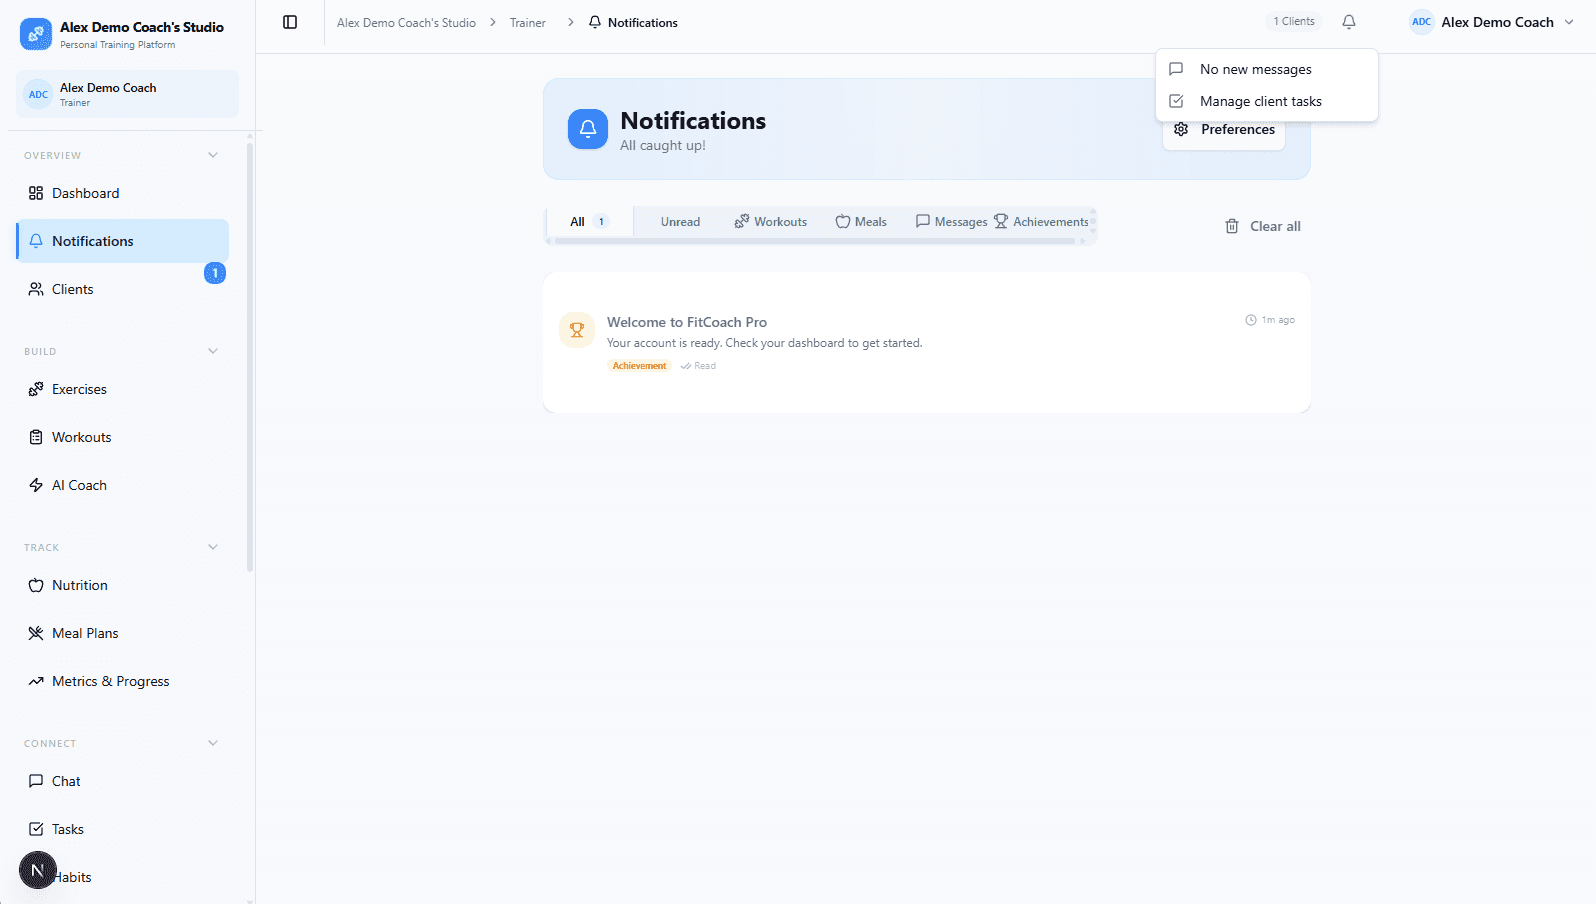Switch to the Workouts filter tab
Screen dimensions: 1596x904
(x=771, y=222)
